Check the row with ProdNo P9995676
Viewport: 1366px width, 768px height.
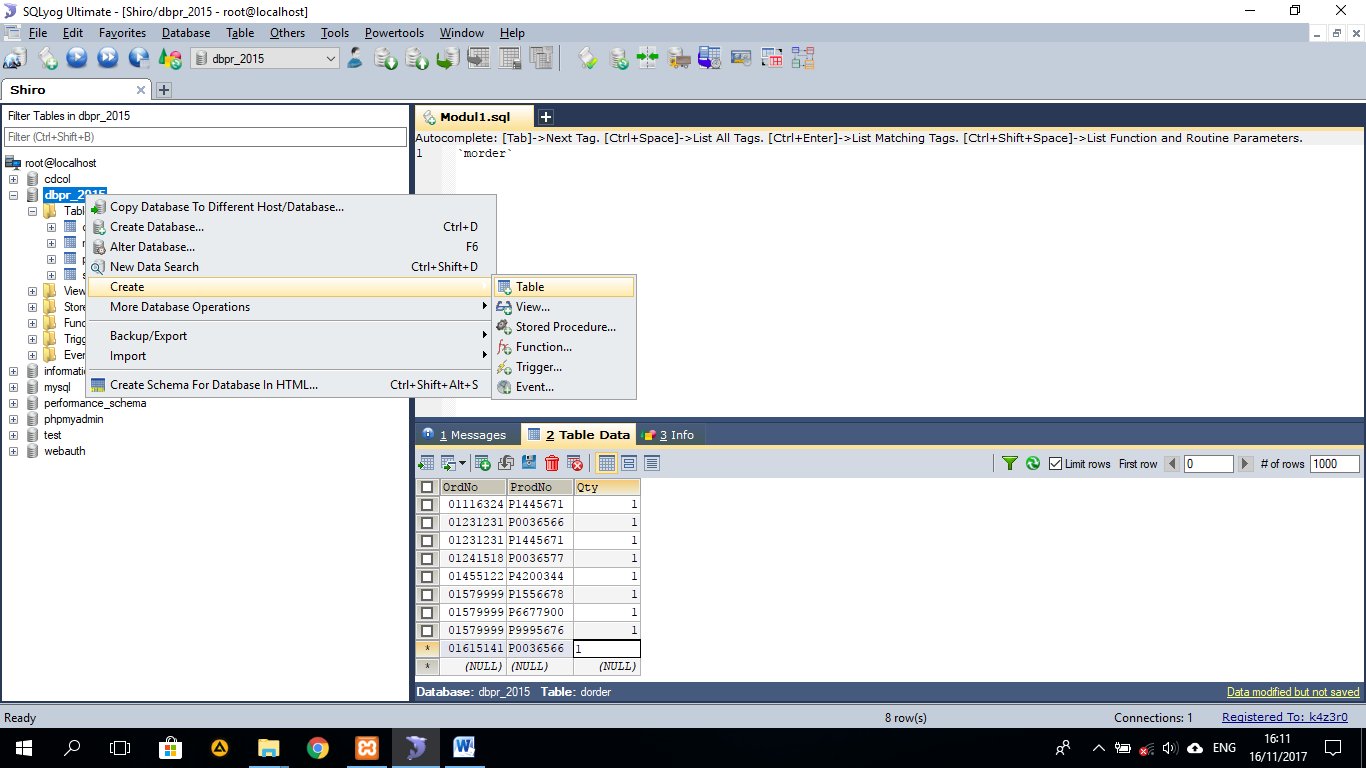point(427,631)
